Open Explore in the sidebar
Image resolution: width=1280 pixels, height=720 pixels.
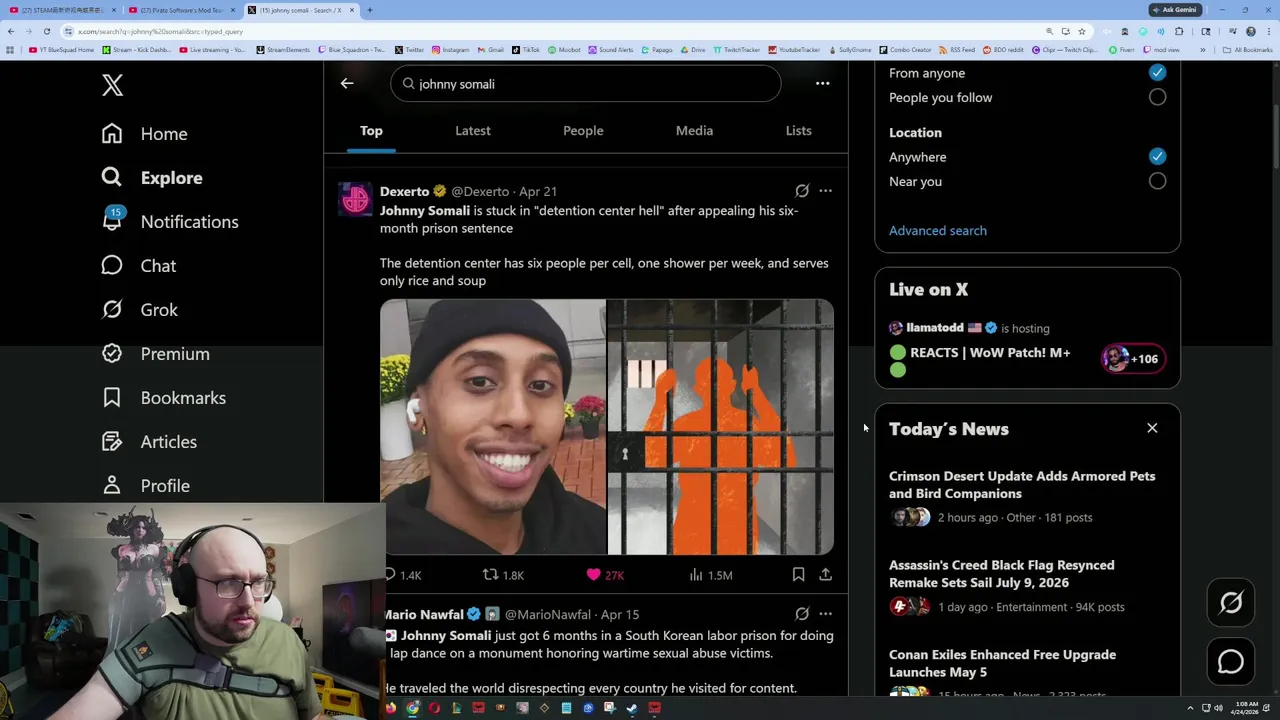(x=152, y=178)
